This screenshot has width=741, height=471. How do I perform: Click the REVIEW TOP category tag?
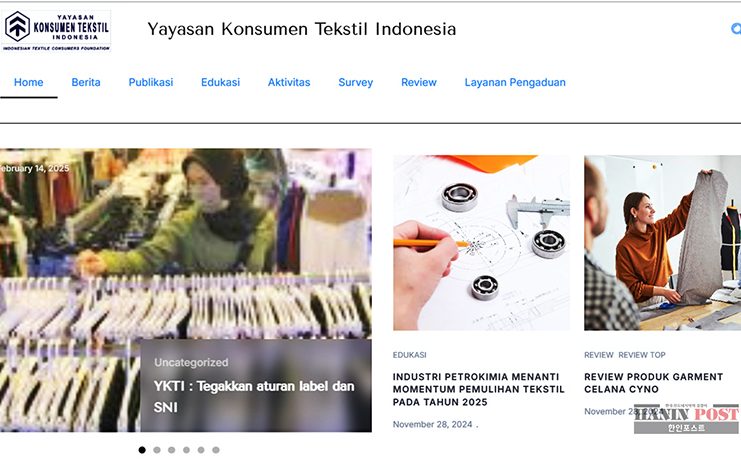coord(642,355)
